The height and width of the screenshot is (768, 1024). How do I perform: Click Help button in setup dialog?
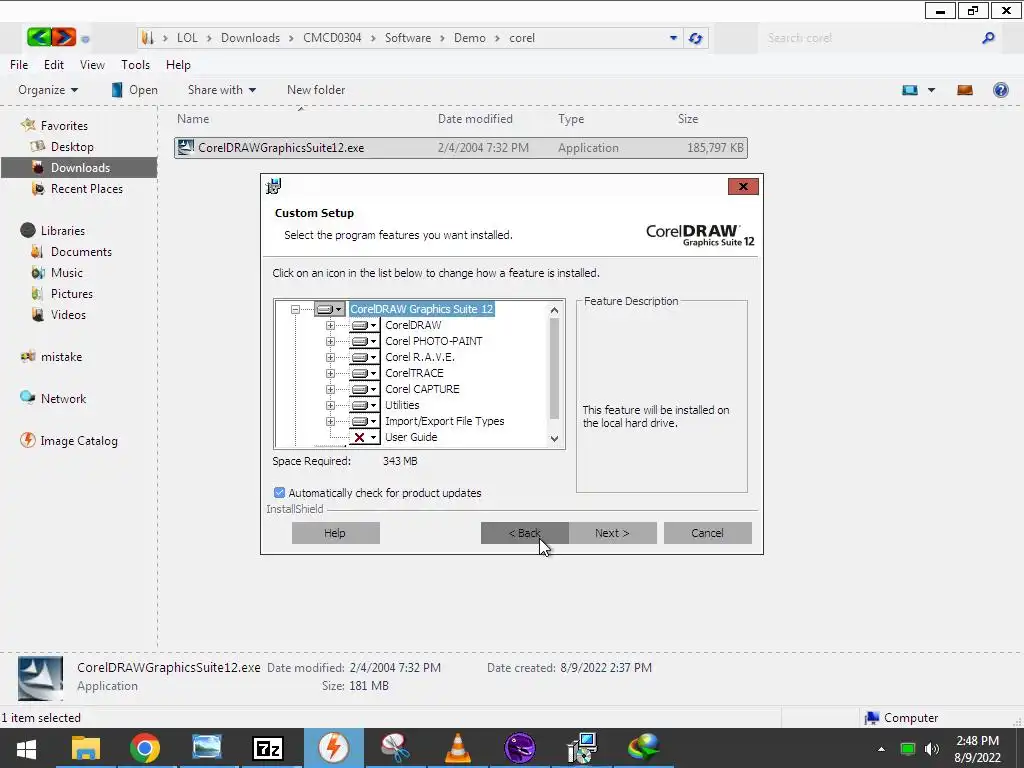tap(335, 533)
